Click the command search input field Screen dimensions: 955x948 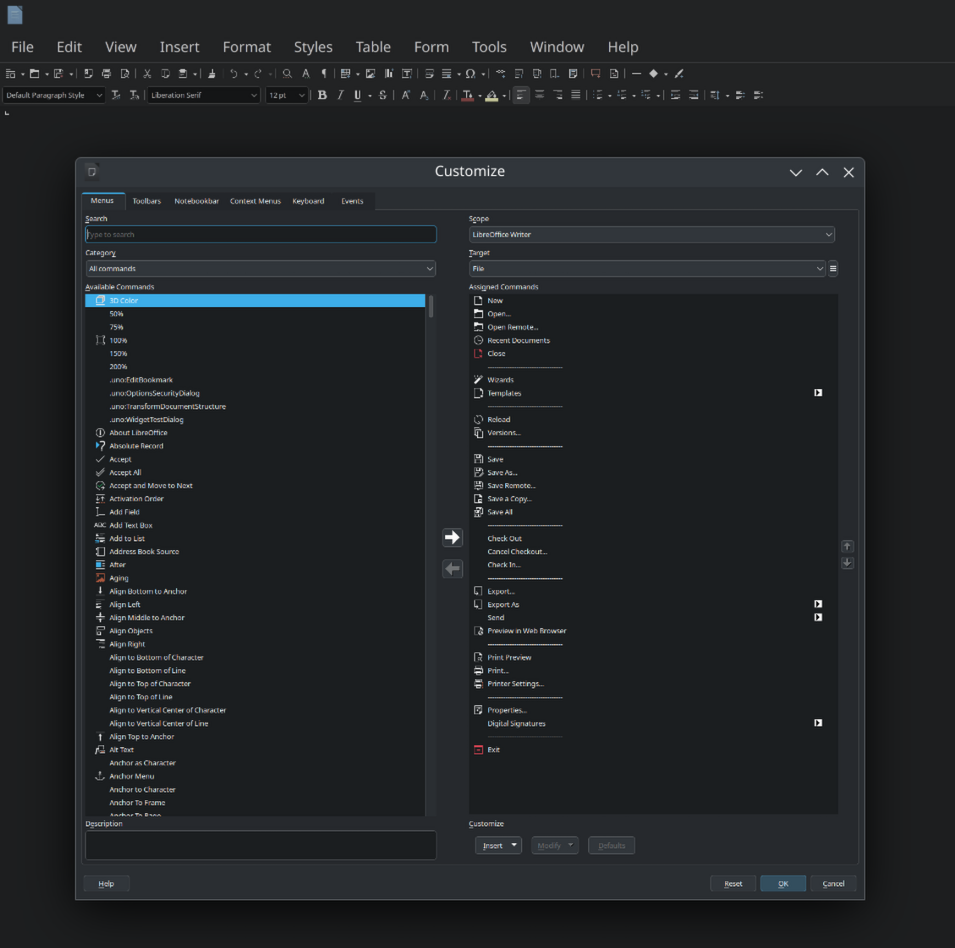pyautogui.click(x=260, y=235)
